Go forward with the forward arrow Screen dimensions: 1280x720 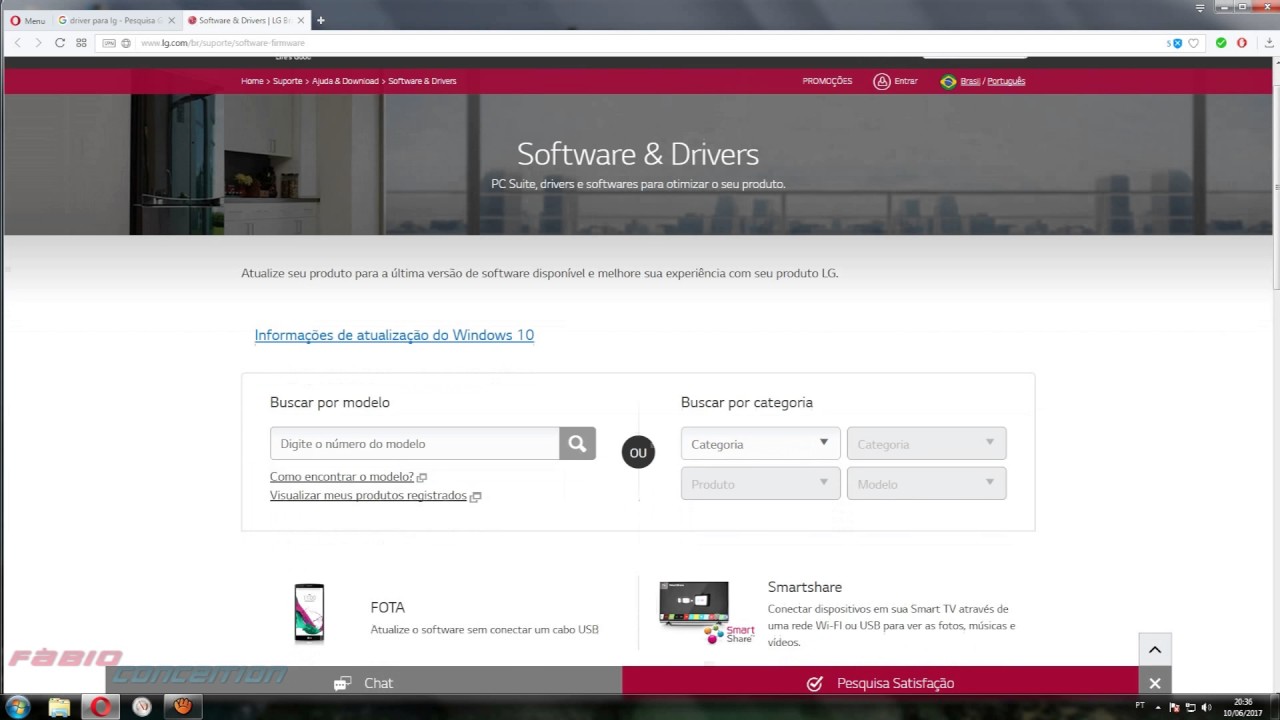pos(38,43)
